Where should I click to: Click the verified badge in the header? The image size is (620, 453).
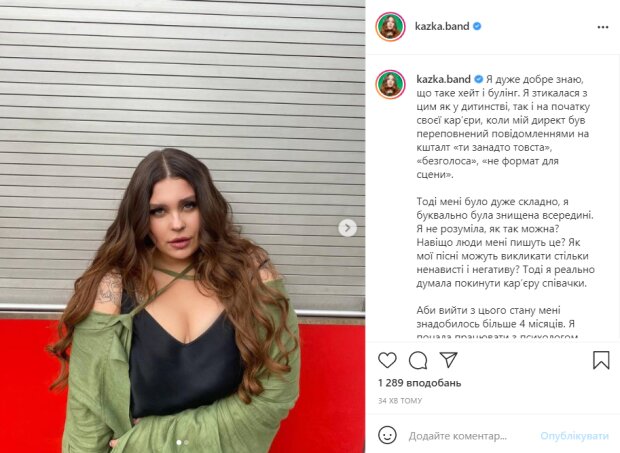(477, 26)
